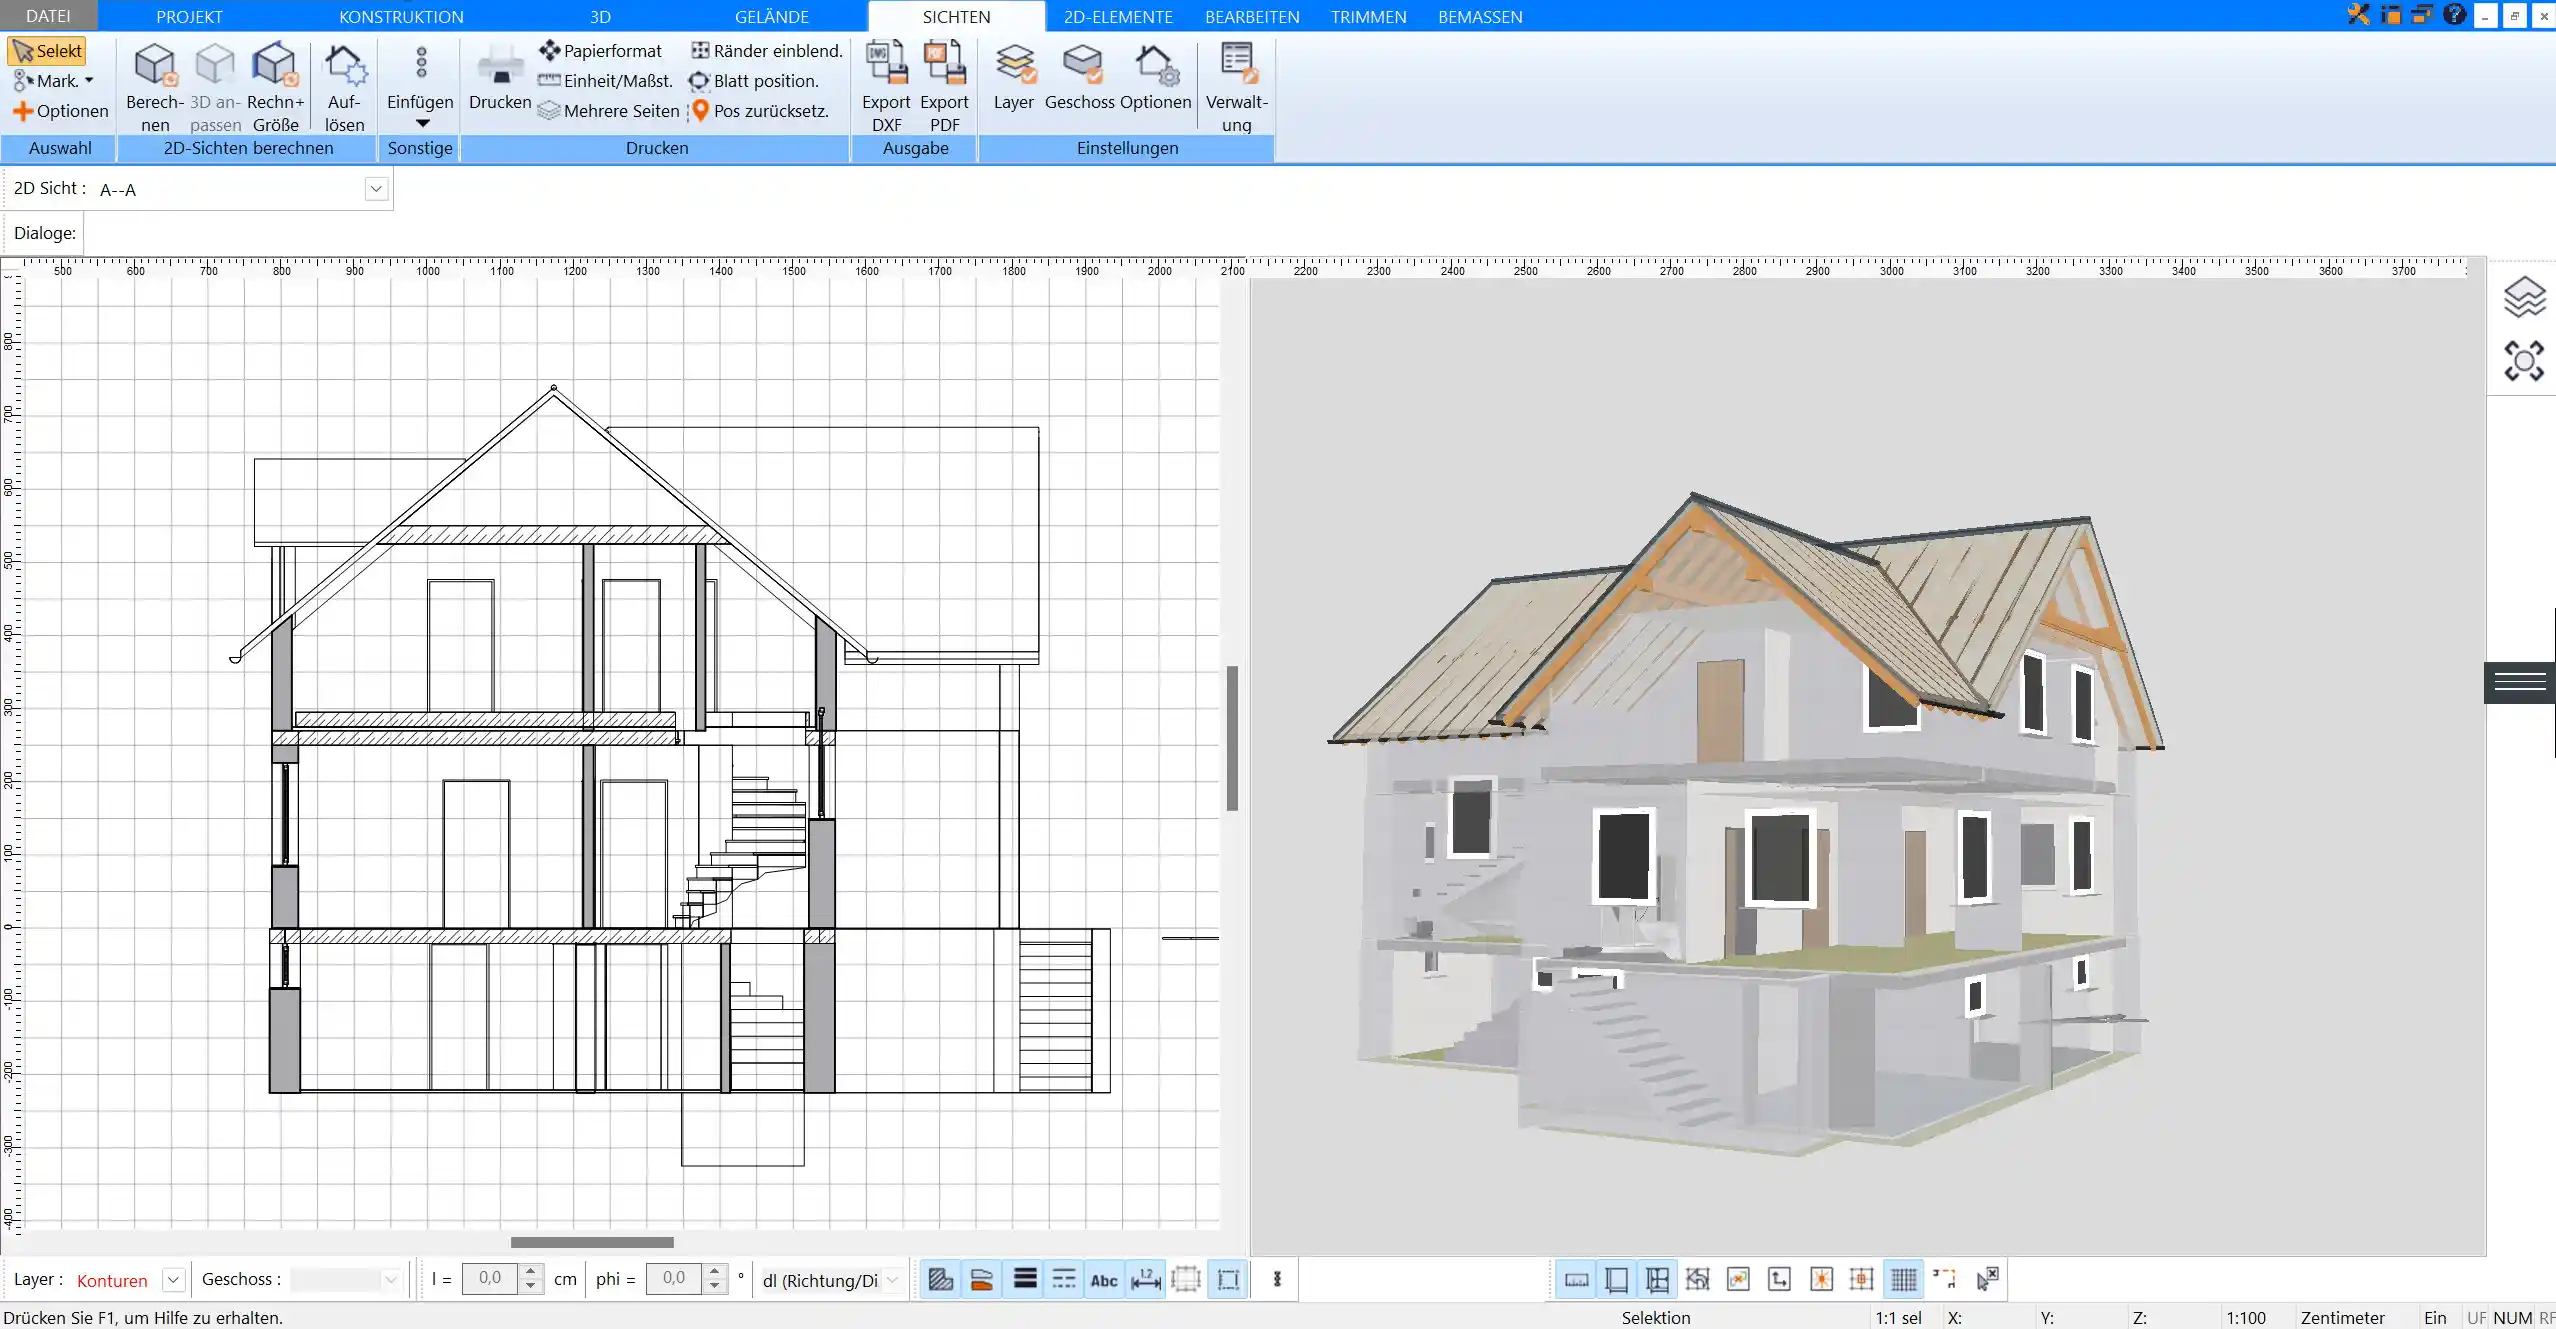Click the horizontal scrollbar of 2D view
The height and width of the screenshot is (1329, 2556).
(x=592, y=1242)
